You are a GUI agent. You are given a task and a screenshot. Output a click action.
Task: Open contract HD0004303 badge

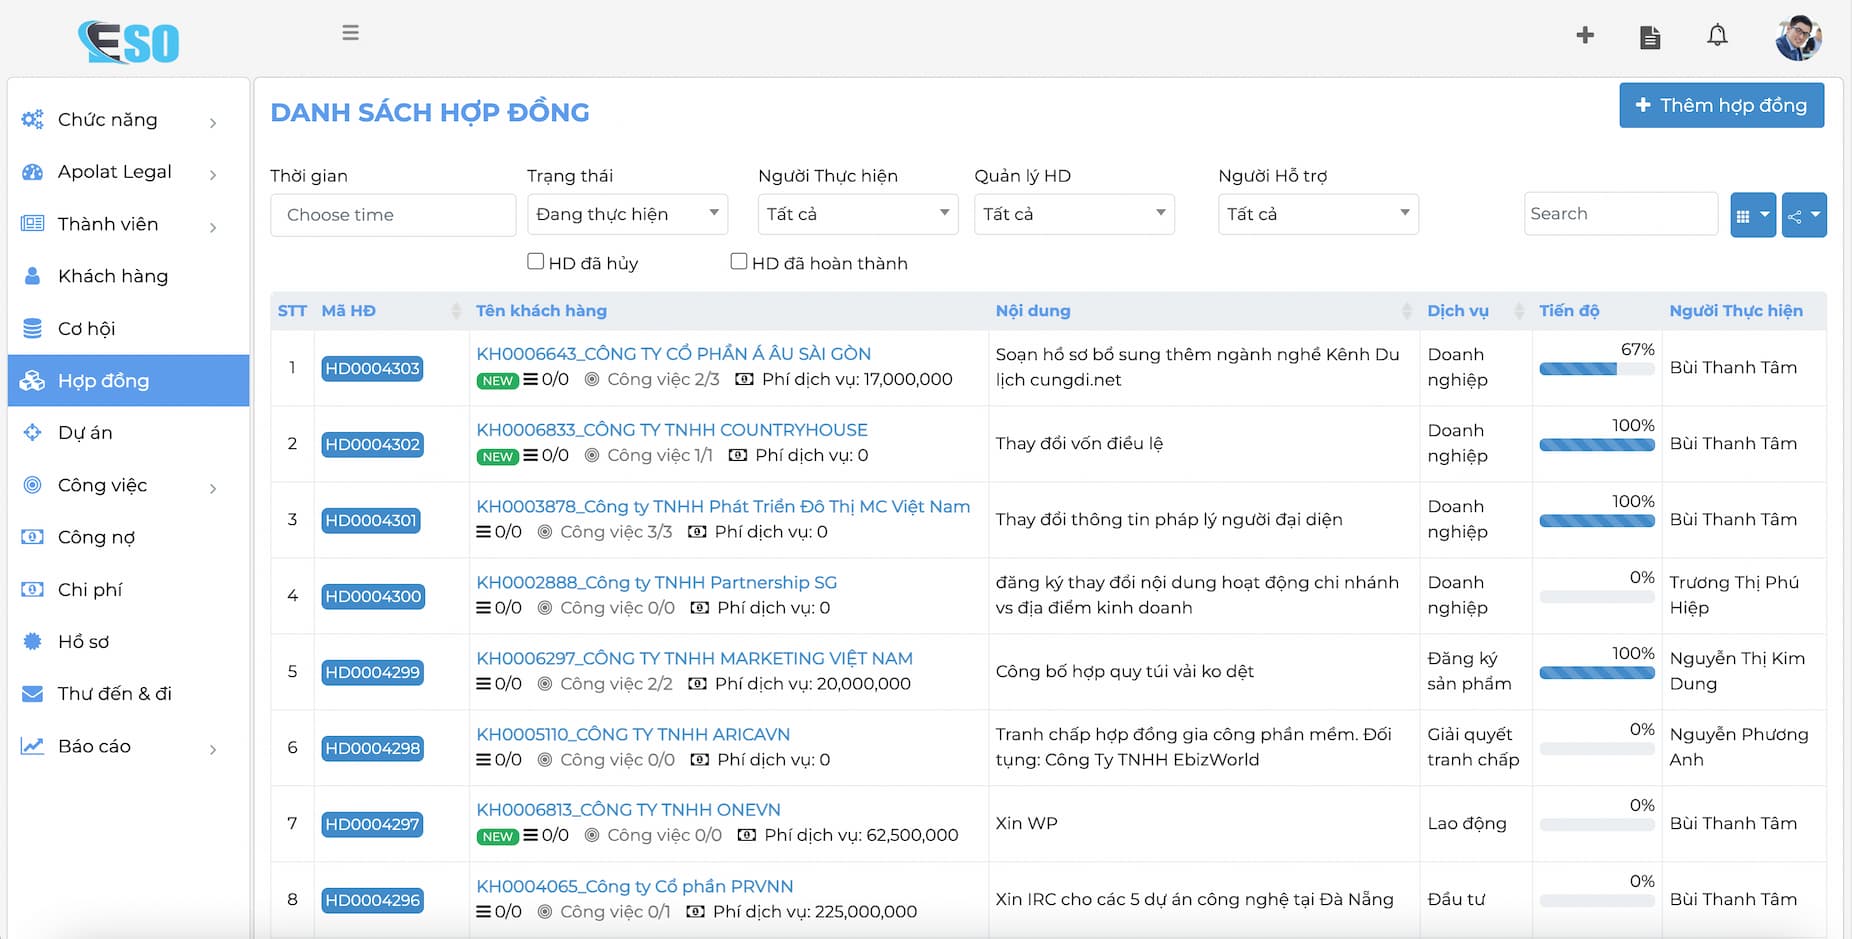[372, 368]
